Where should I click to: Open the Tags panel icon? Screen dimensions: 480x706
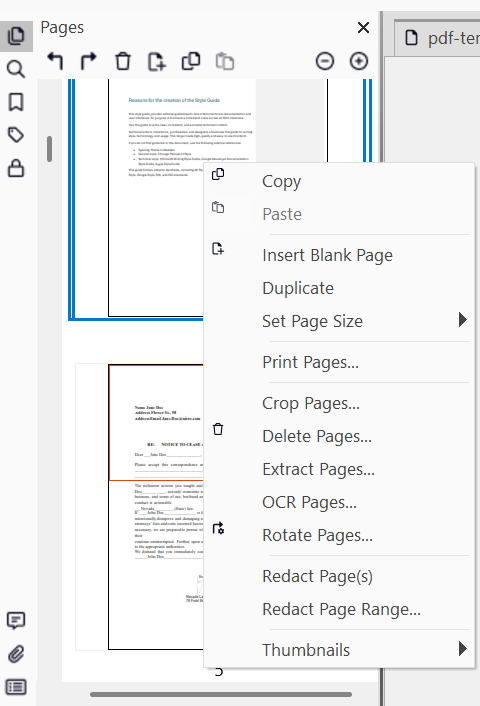click(16, 135)
